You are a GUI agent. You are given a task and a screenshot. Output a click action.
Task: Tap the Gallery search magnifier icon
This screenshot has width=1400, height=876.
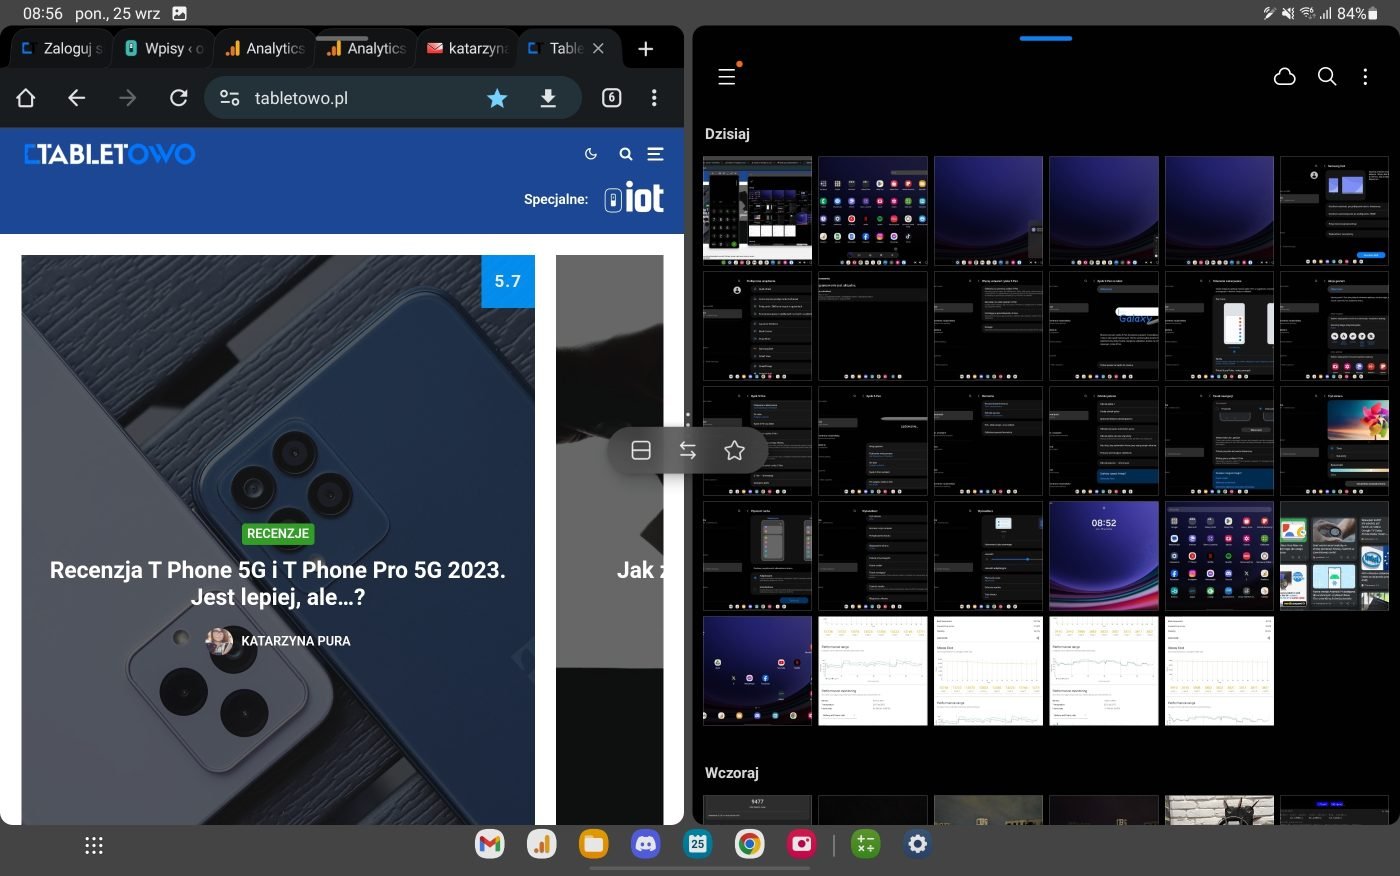1327,77
